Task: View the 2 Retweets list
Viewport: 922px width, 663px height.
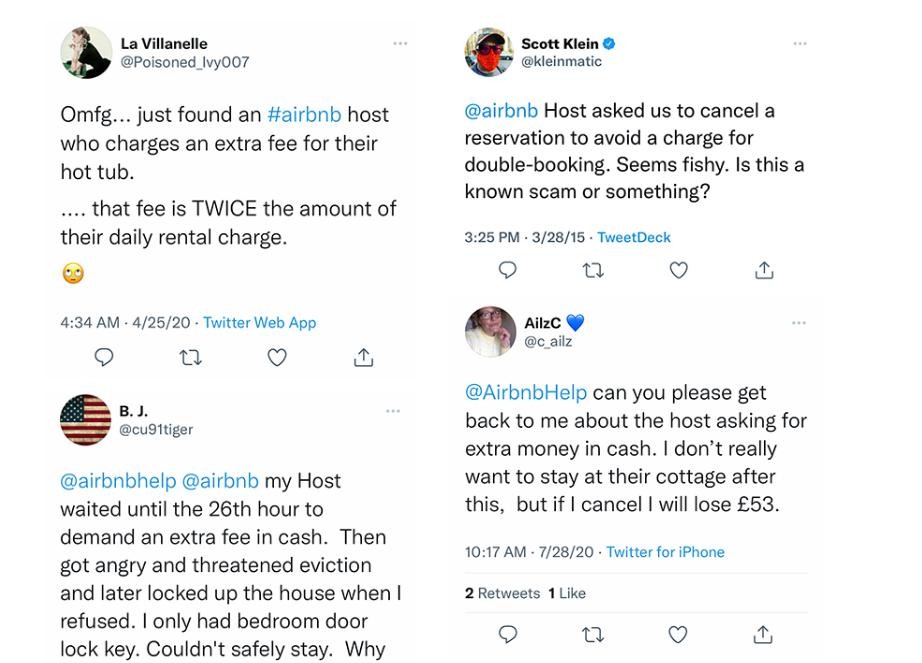Action: click(502, 593)
